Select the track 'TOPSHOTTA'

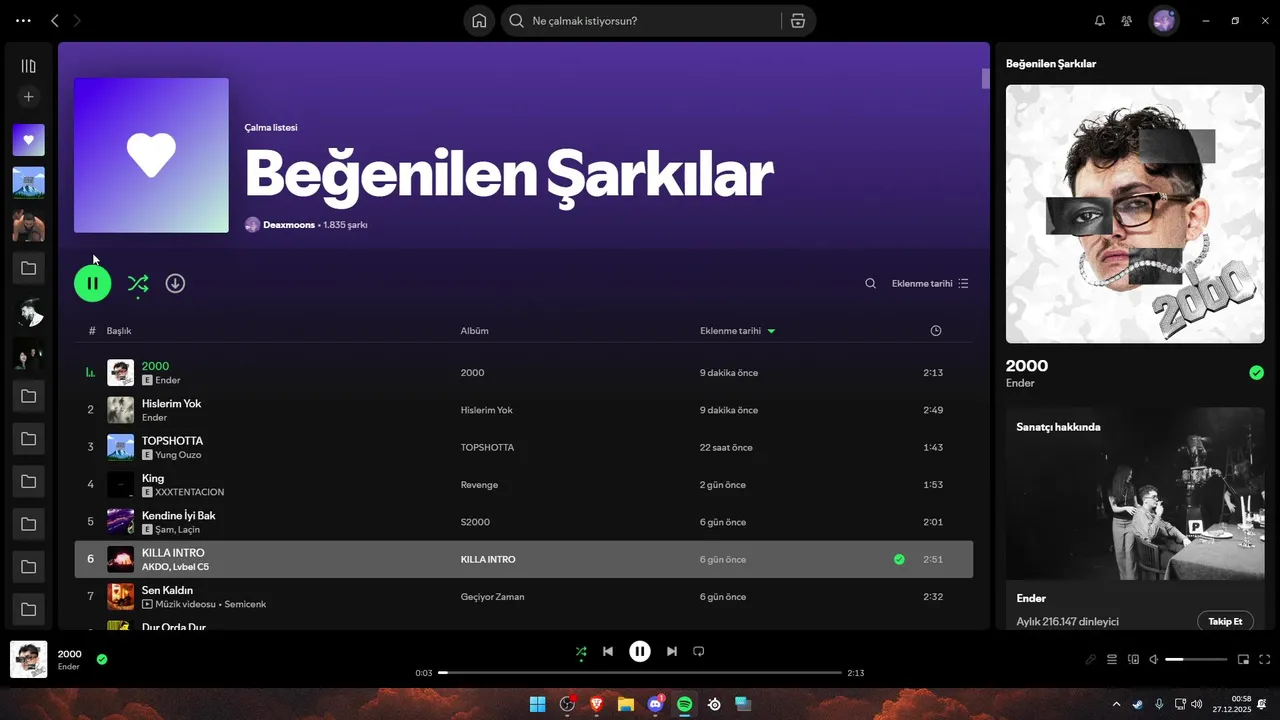pos(524,447)
